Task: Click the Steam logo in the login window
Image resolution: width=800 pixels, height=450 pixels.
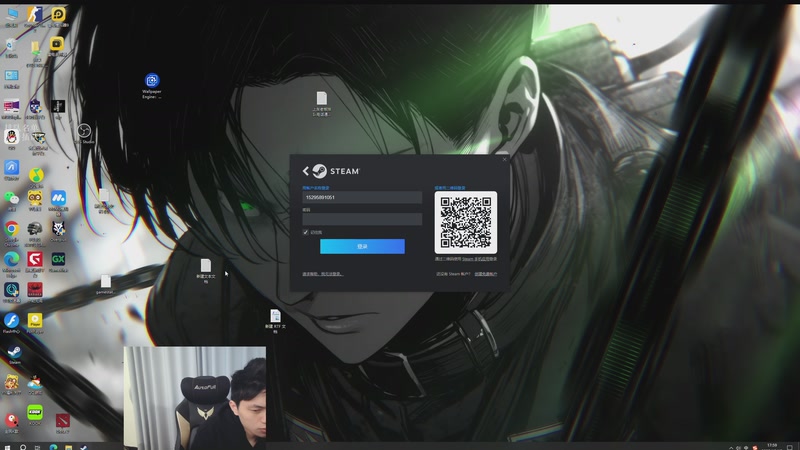Action: coord(336,171)
